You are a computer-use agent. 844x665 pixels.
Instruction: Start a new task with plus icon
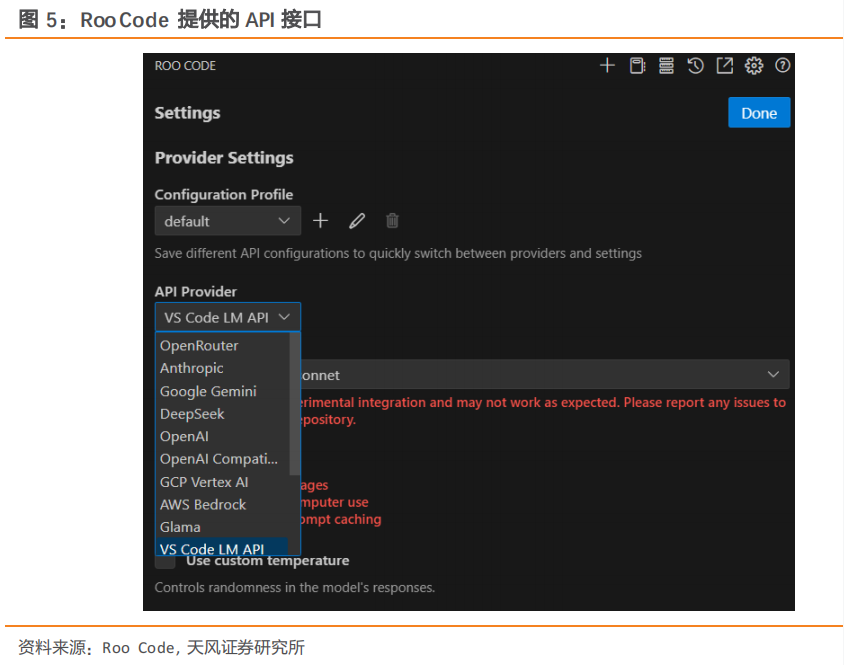click(x=607, y=66)
